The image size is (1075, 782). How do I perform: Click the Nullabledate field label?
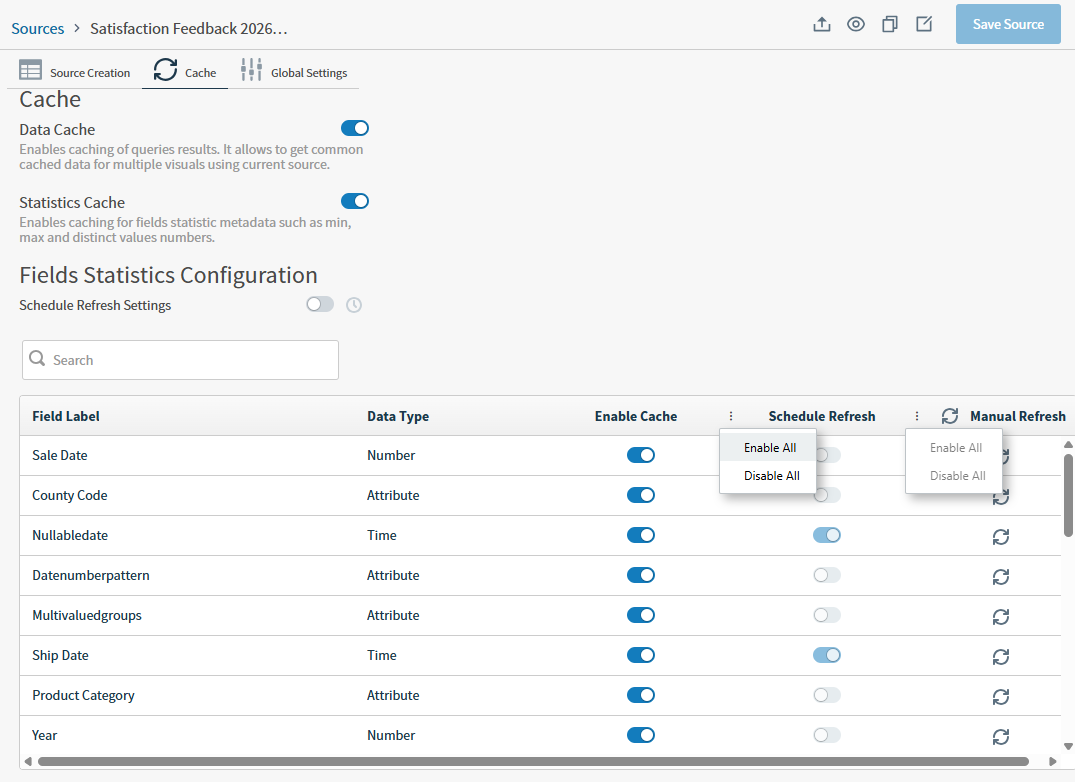[x=70, y=535]
